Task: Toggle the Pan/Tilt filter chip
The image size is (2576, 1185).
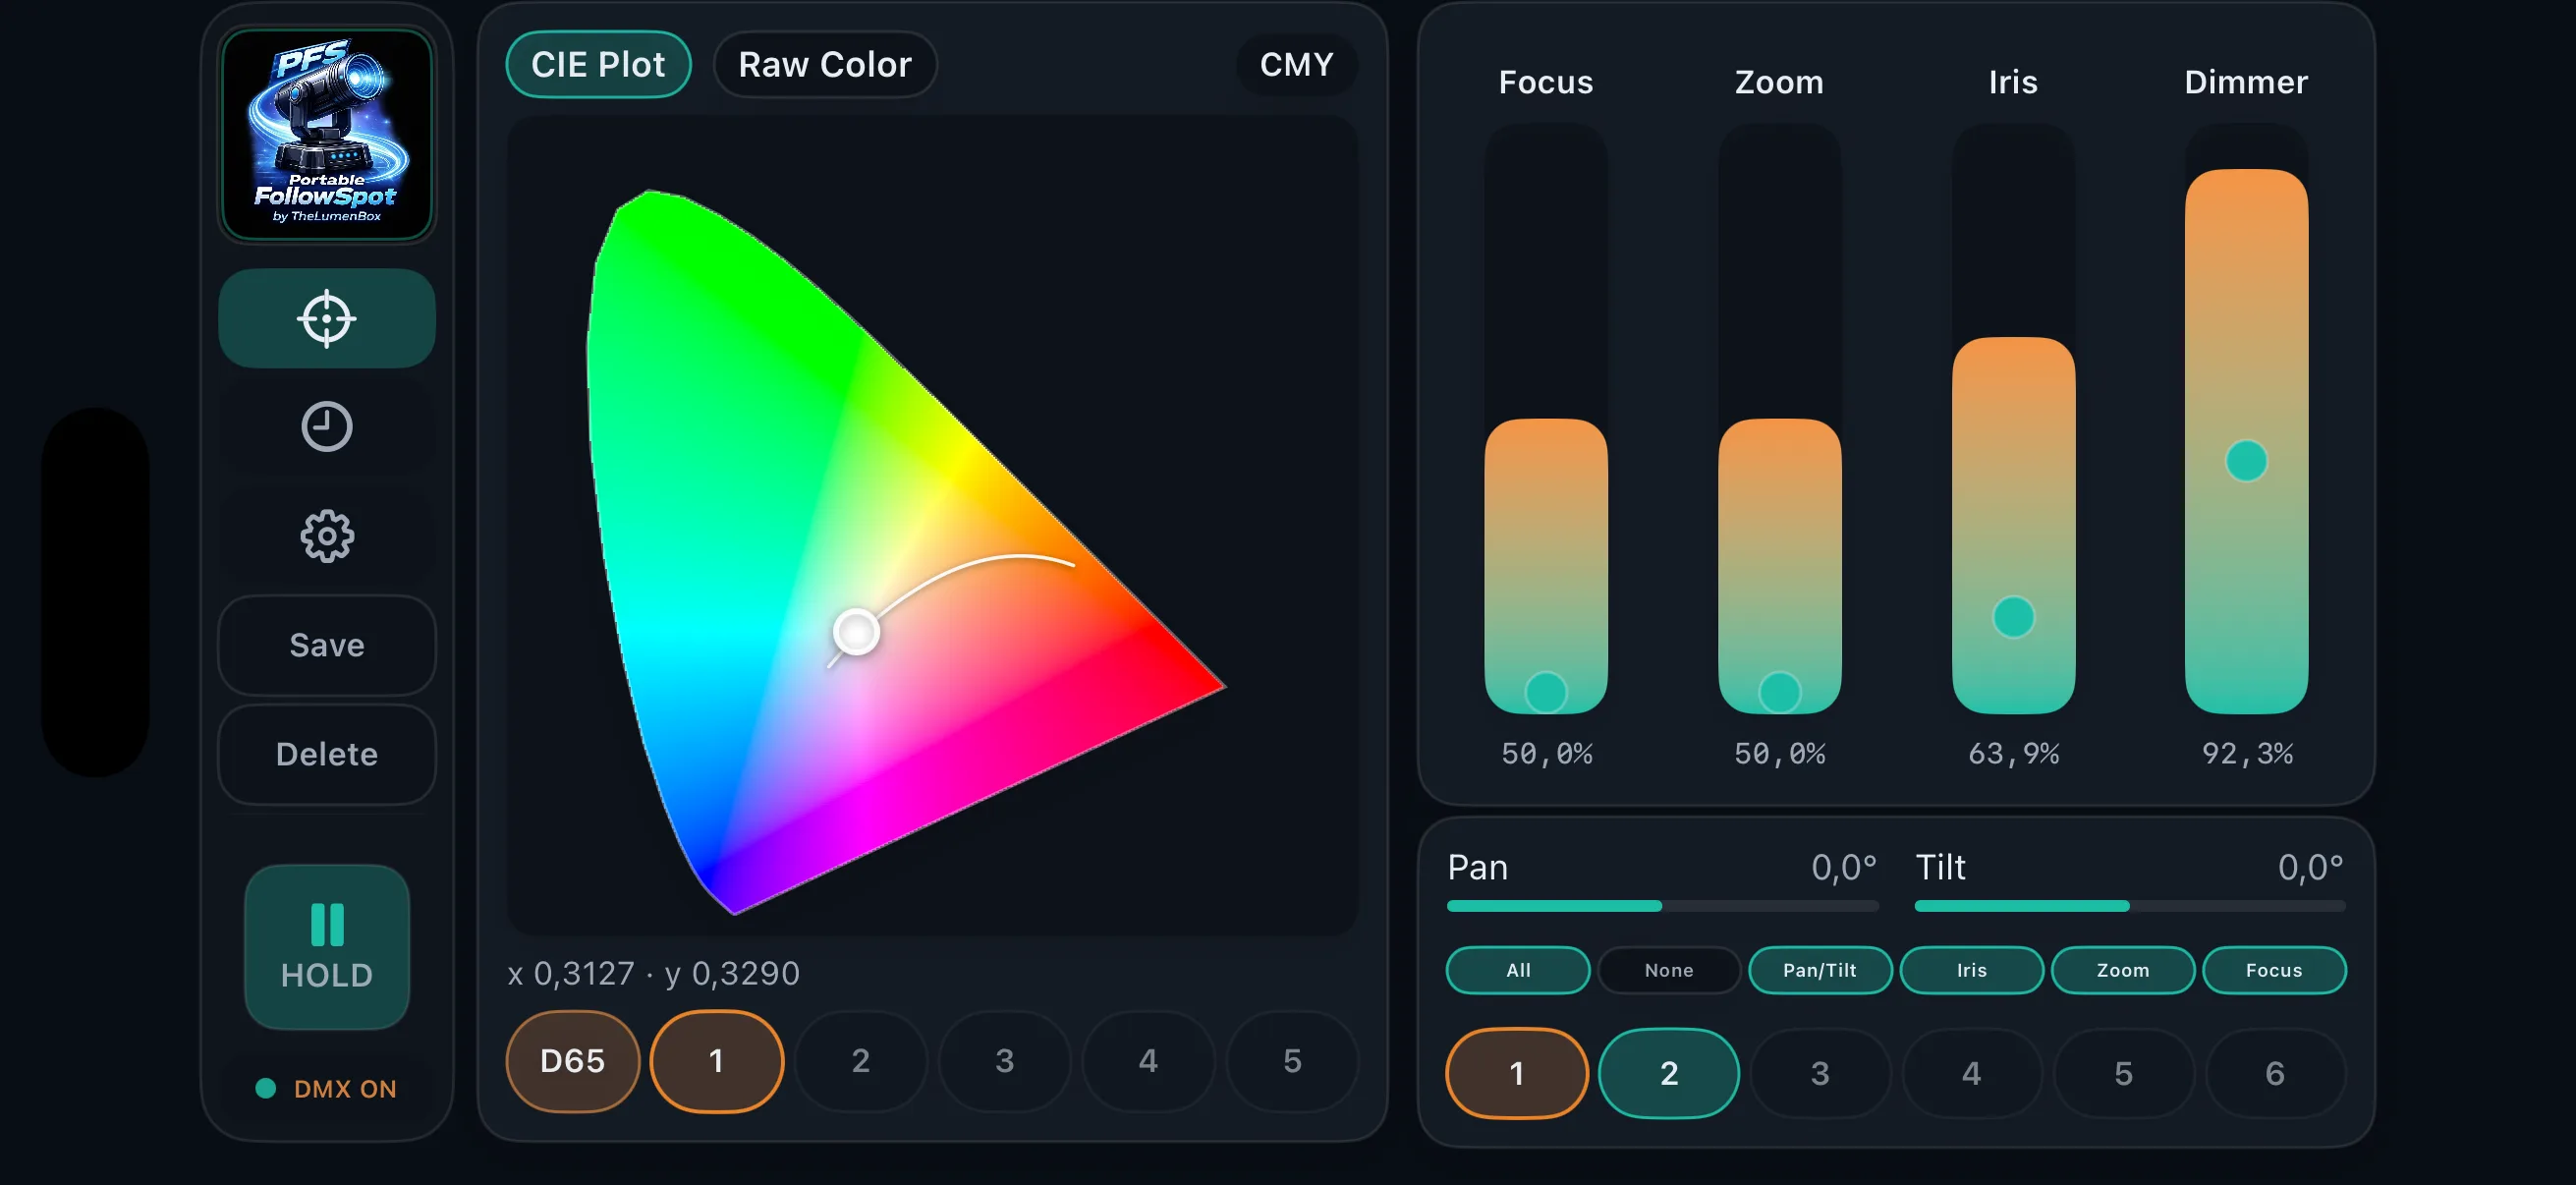Action: (1819, 969)
